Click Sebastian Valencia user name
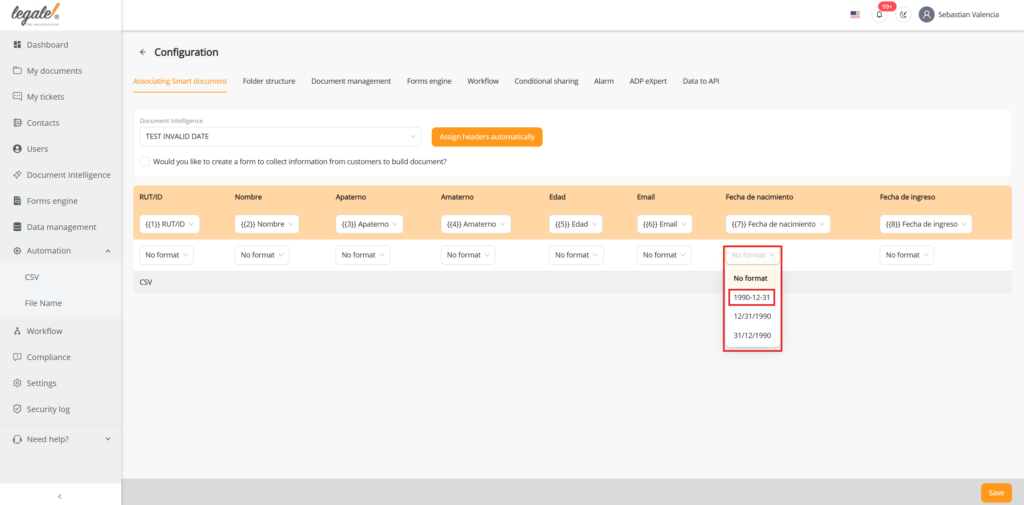 coord(968,14)
